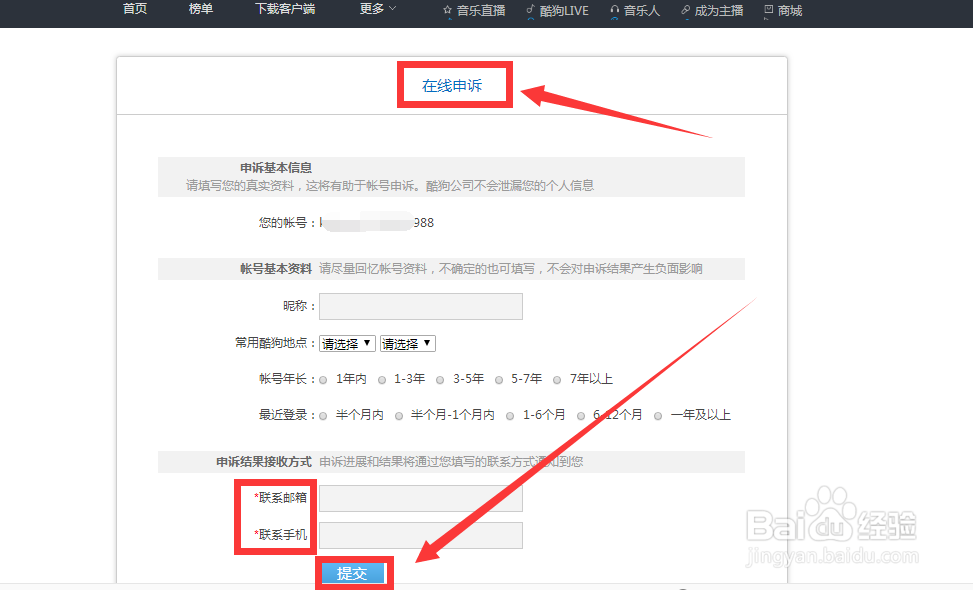Select the 7年以上 account age radio
973x590 pixels.
coord(557,380)
